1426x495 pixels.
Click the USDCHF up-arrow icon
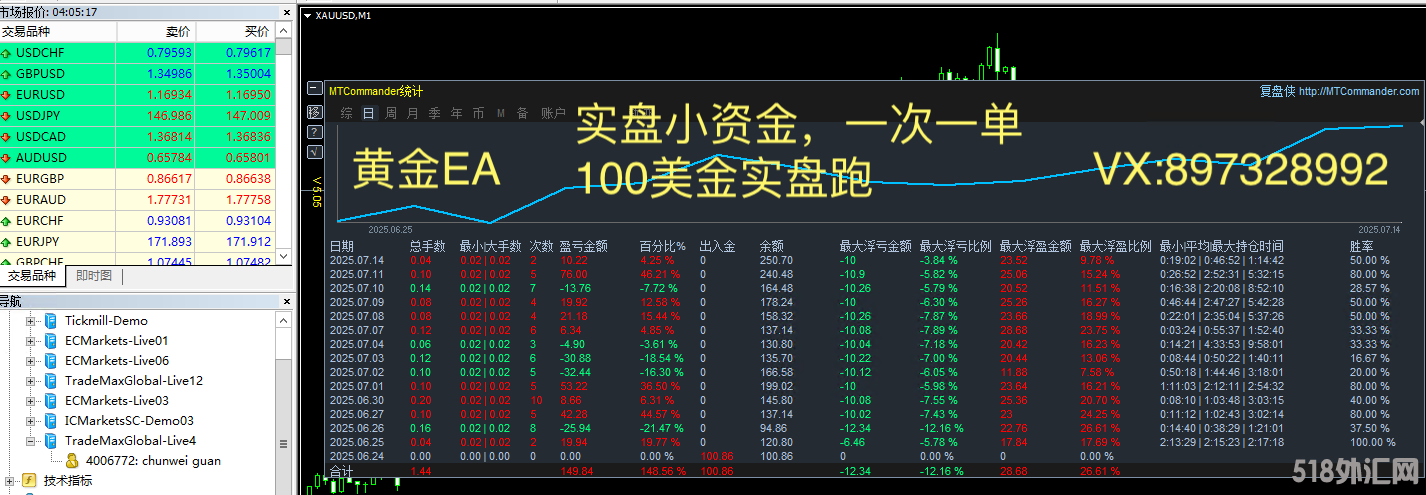coord(6,53)
